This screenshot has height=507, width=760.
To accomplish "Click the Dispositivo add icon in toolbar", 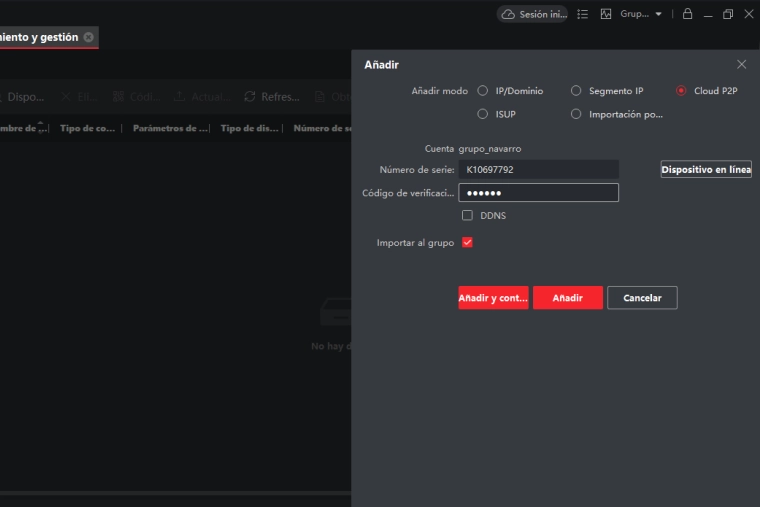I will click(5, 97).
